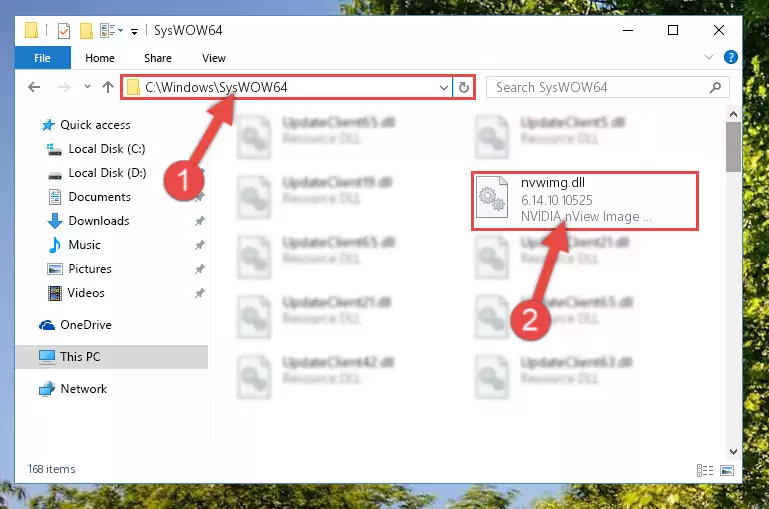This screenshot has height=509, width=769.
Task: Switch to the View ribbon tab
Action: coord(214,58)
